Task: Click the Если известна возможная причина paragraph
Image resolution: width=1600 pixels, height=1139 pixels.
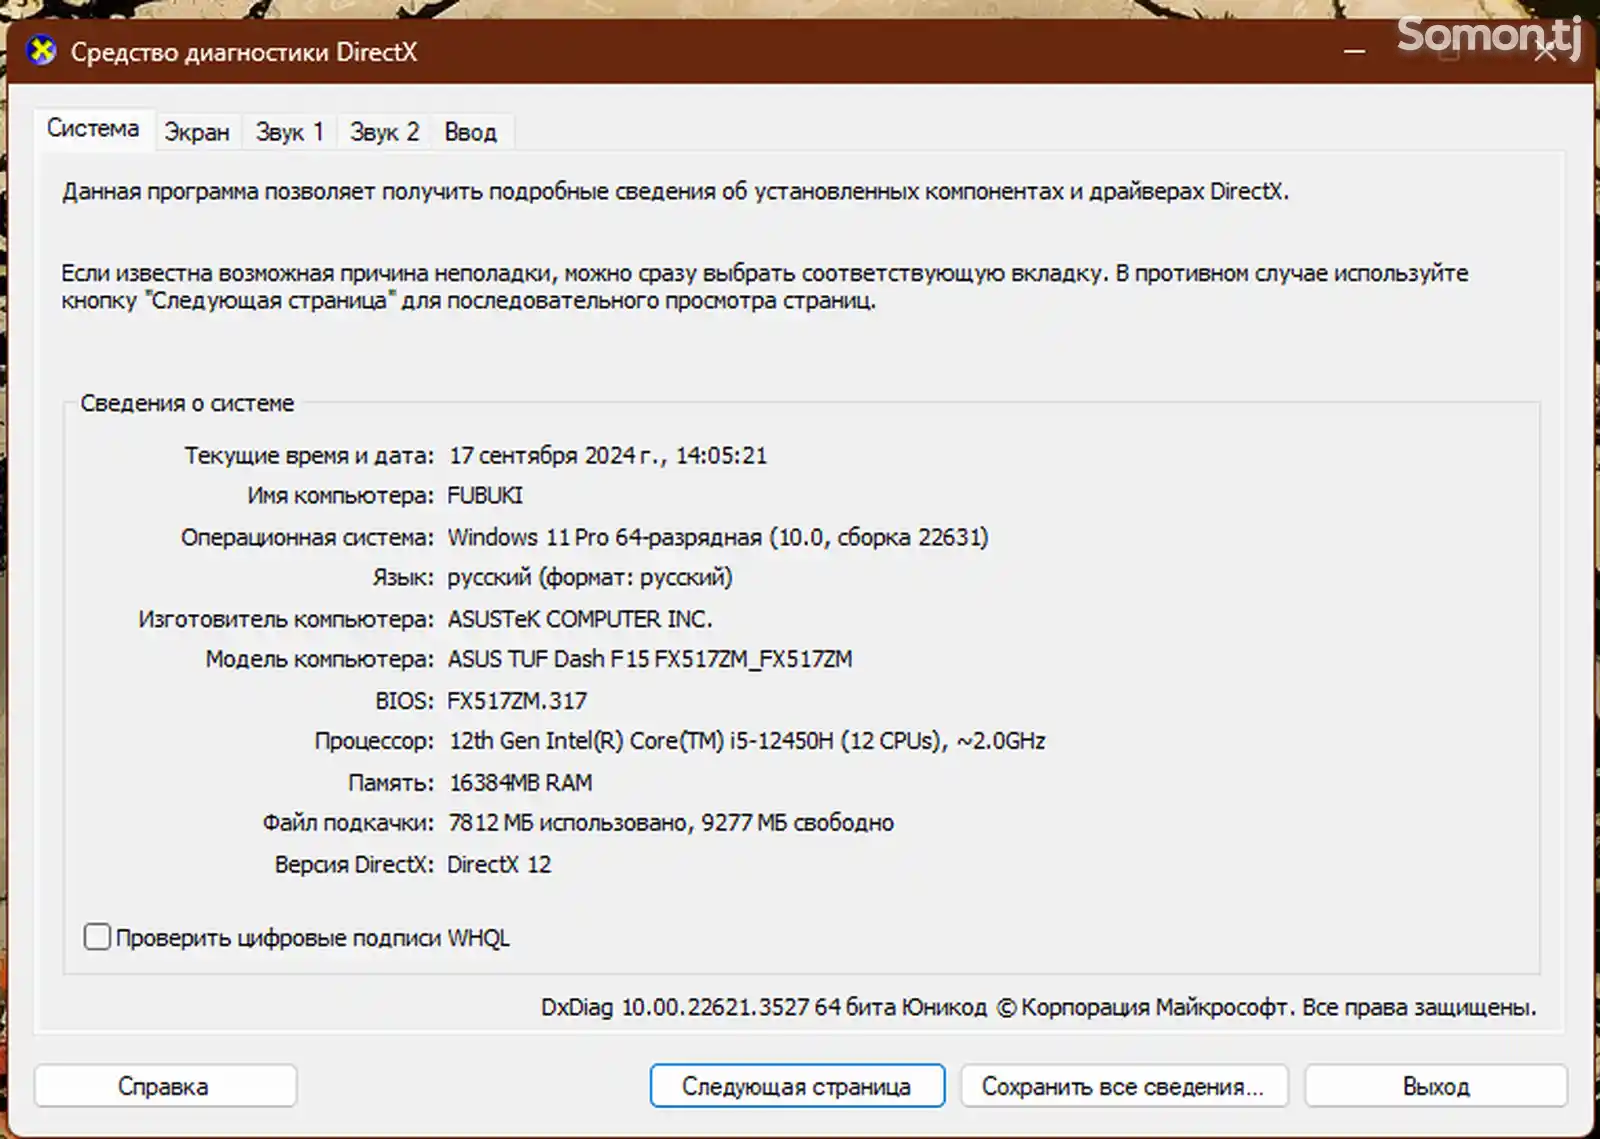Action: 765,287
